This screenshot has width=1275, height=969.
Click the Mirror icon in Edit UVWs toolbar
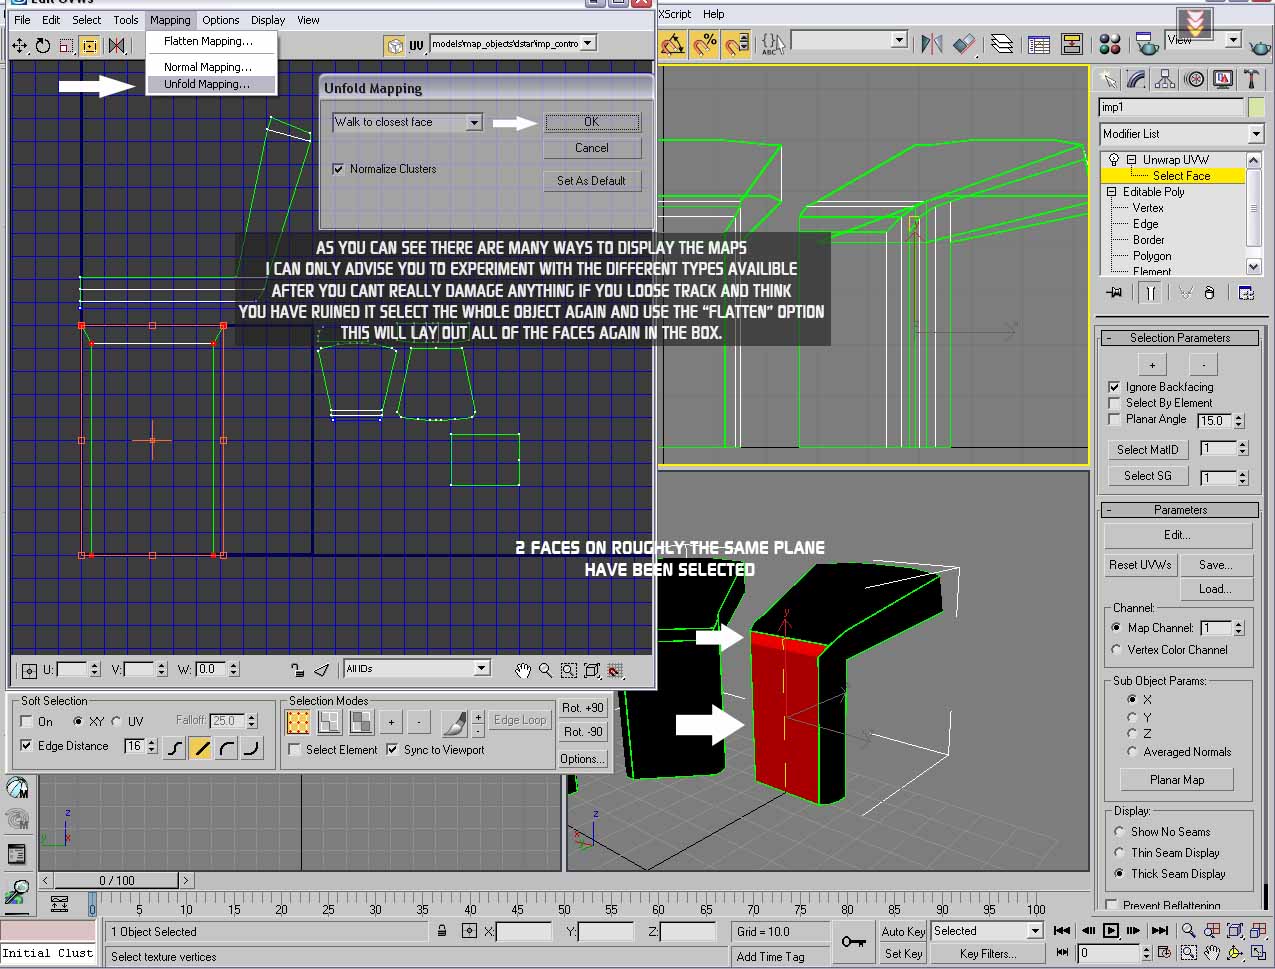117,45
